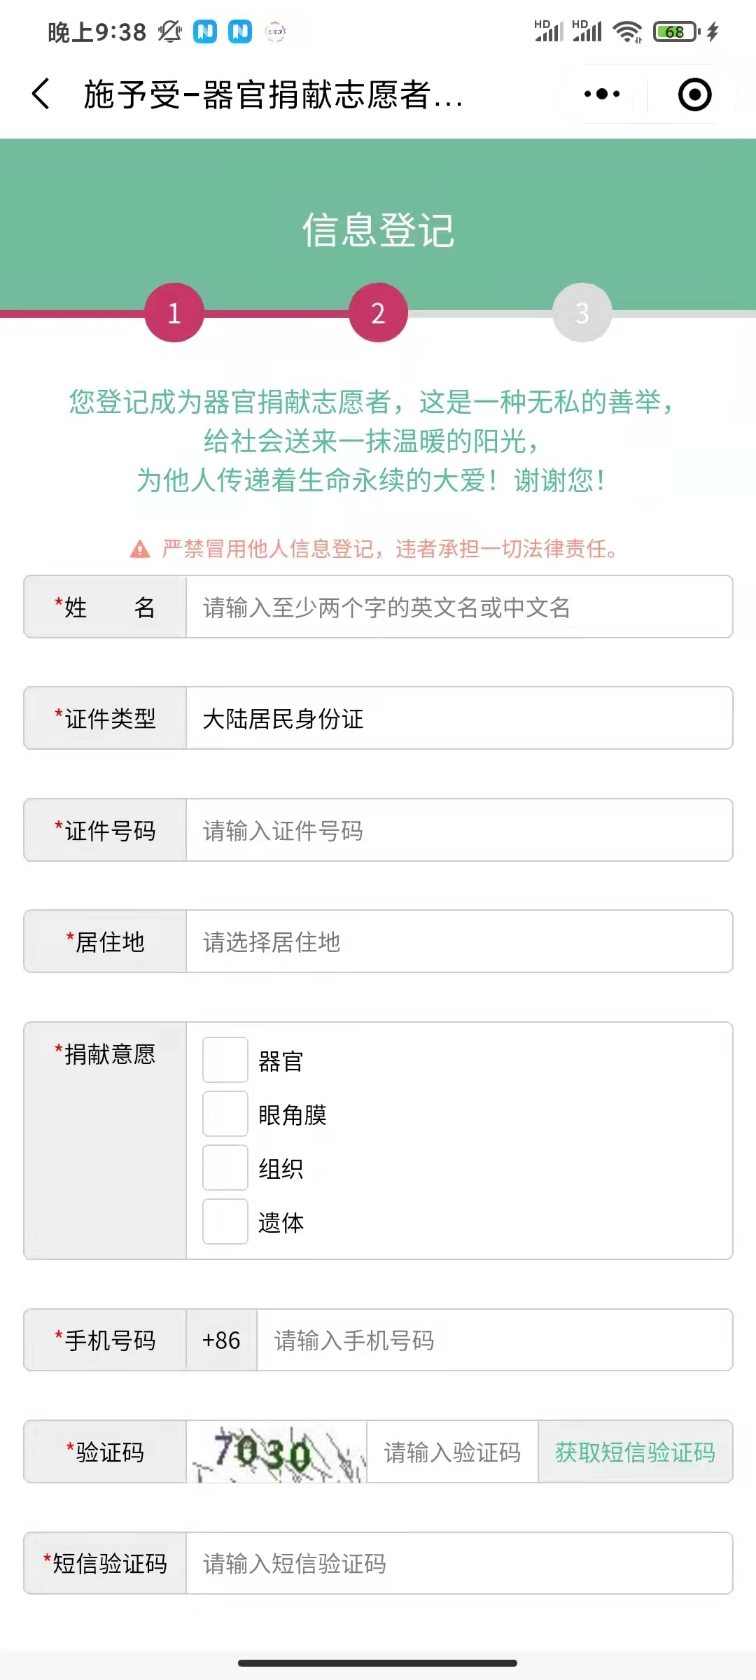The height and width of the screenshot is (1680, 756).
Task: Focus the 手机号码 input field
Action: click(x=494, y=1340)
